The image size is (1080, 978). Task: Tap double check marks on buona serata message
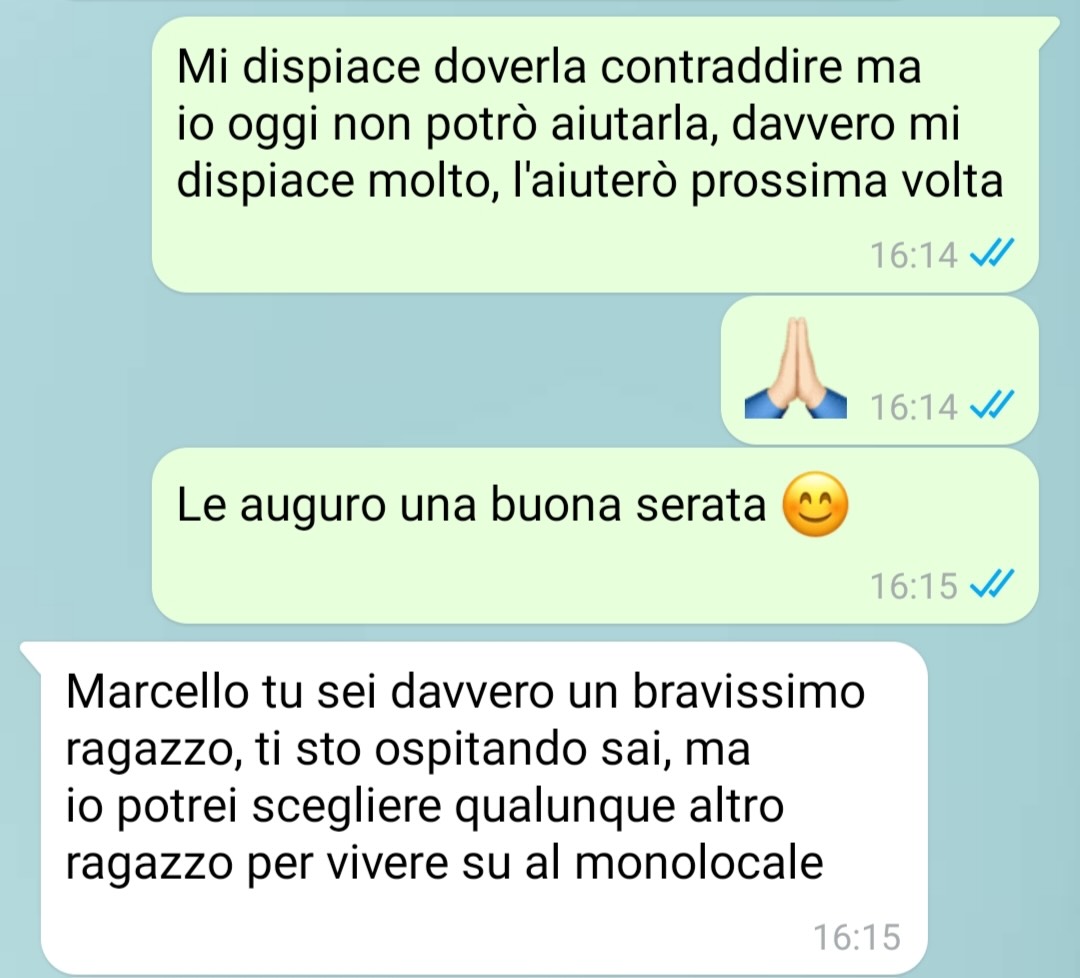[x=992, y=584]
